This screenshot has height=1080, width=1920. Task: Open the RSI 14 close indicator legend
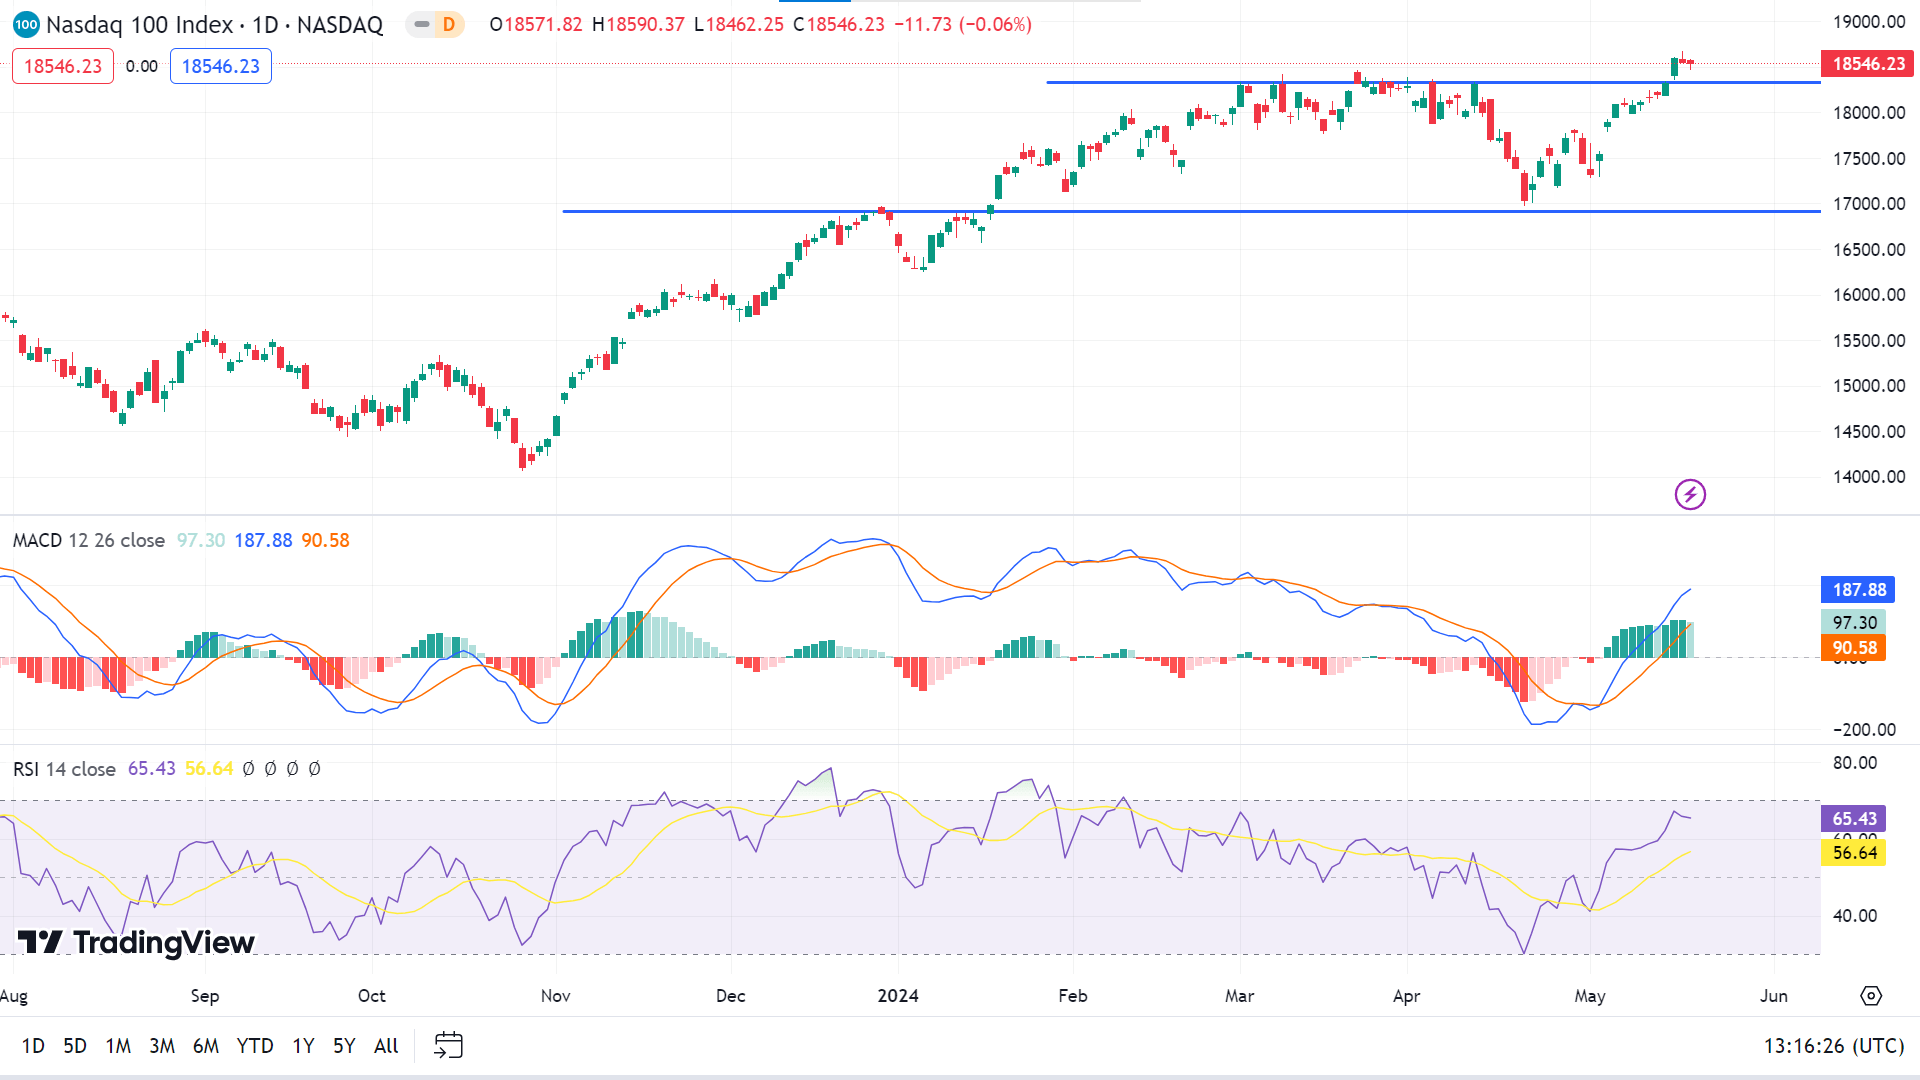point(64,769)
